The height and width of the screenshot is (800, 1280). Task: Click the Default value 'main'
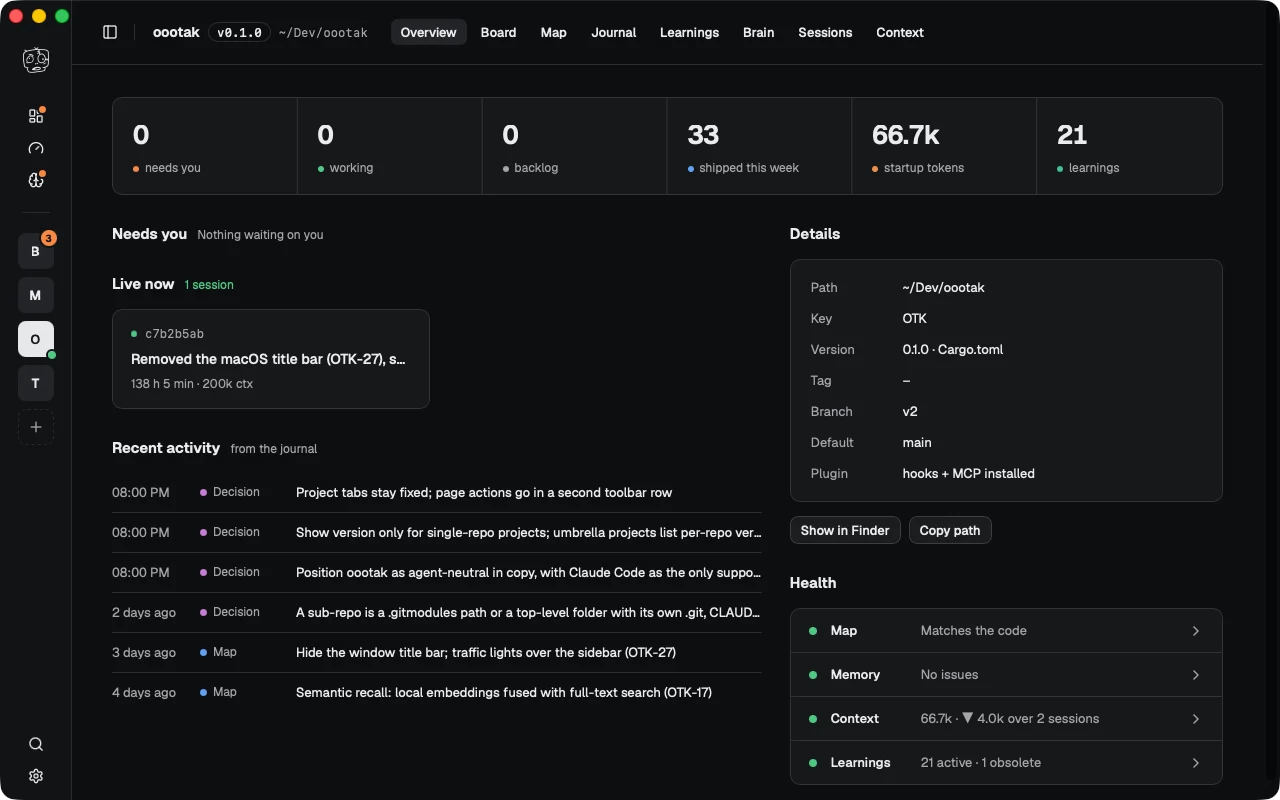click(x=917, y=442)
